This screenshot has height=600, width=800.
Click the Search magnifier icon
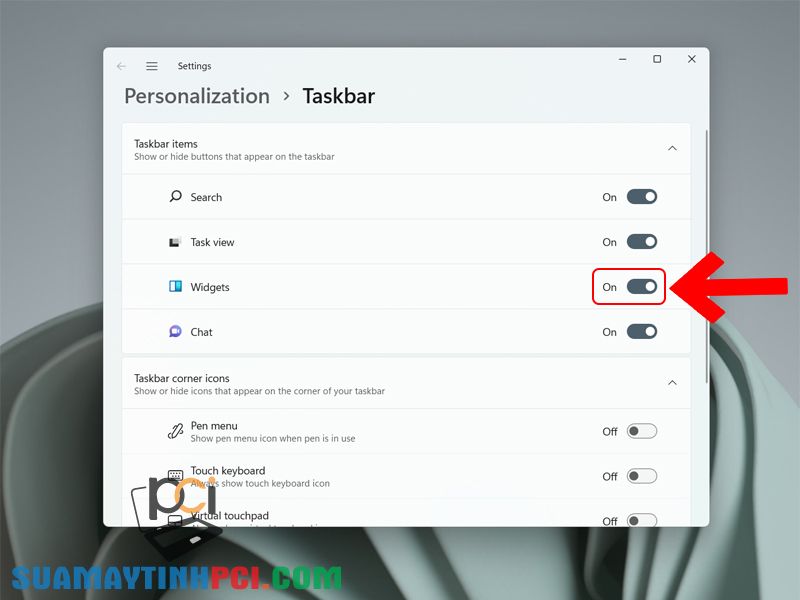pyautogui.click(x=176, y=196)
